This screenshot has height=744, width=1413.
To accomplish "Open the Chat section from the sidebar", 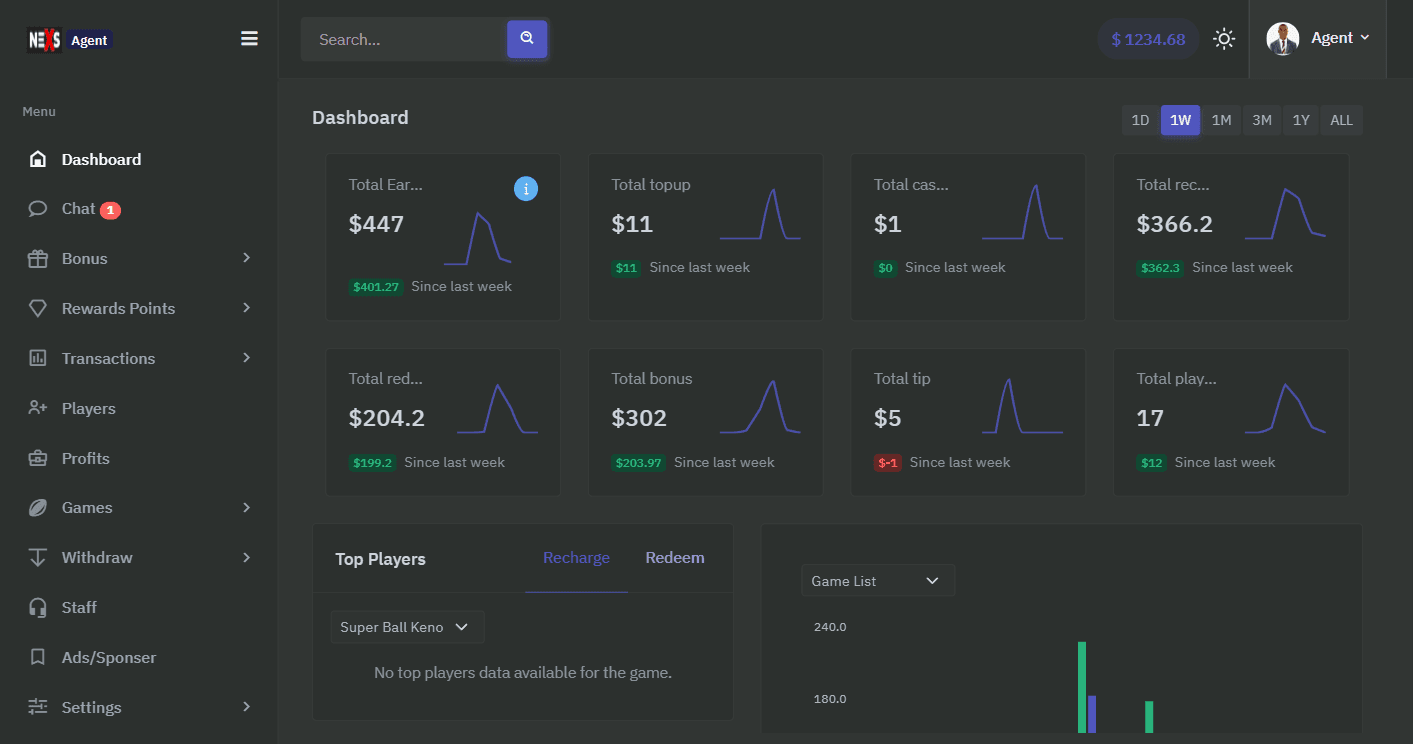I will pos(85,208).
